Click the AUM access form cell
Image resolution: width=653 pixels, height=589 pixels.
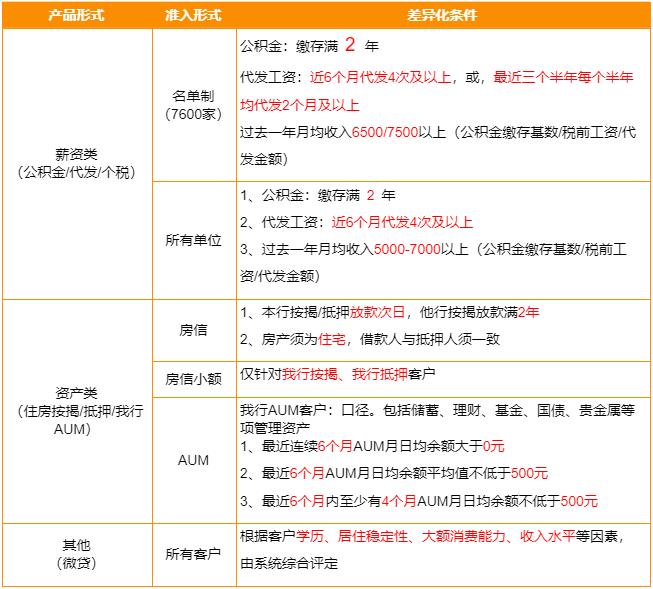(x=192, y=460)
